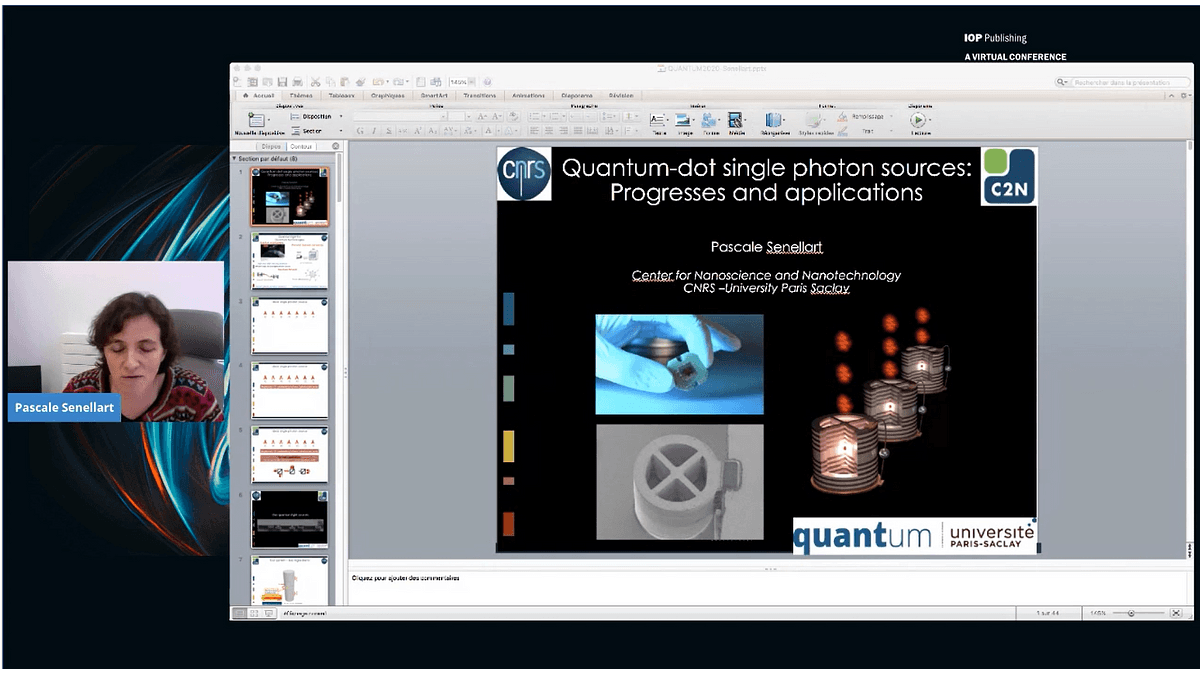Select slide 3 thumbnail

[289, 325]
